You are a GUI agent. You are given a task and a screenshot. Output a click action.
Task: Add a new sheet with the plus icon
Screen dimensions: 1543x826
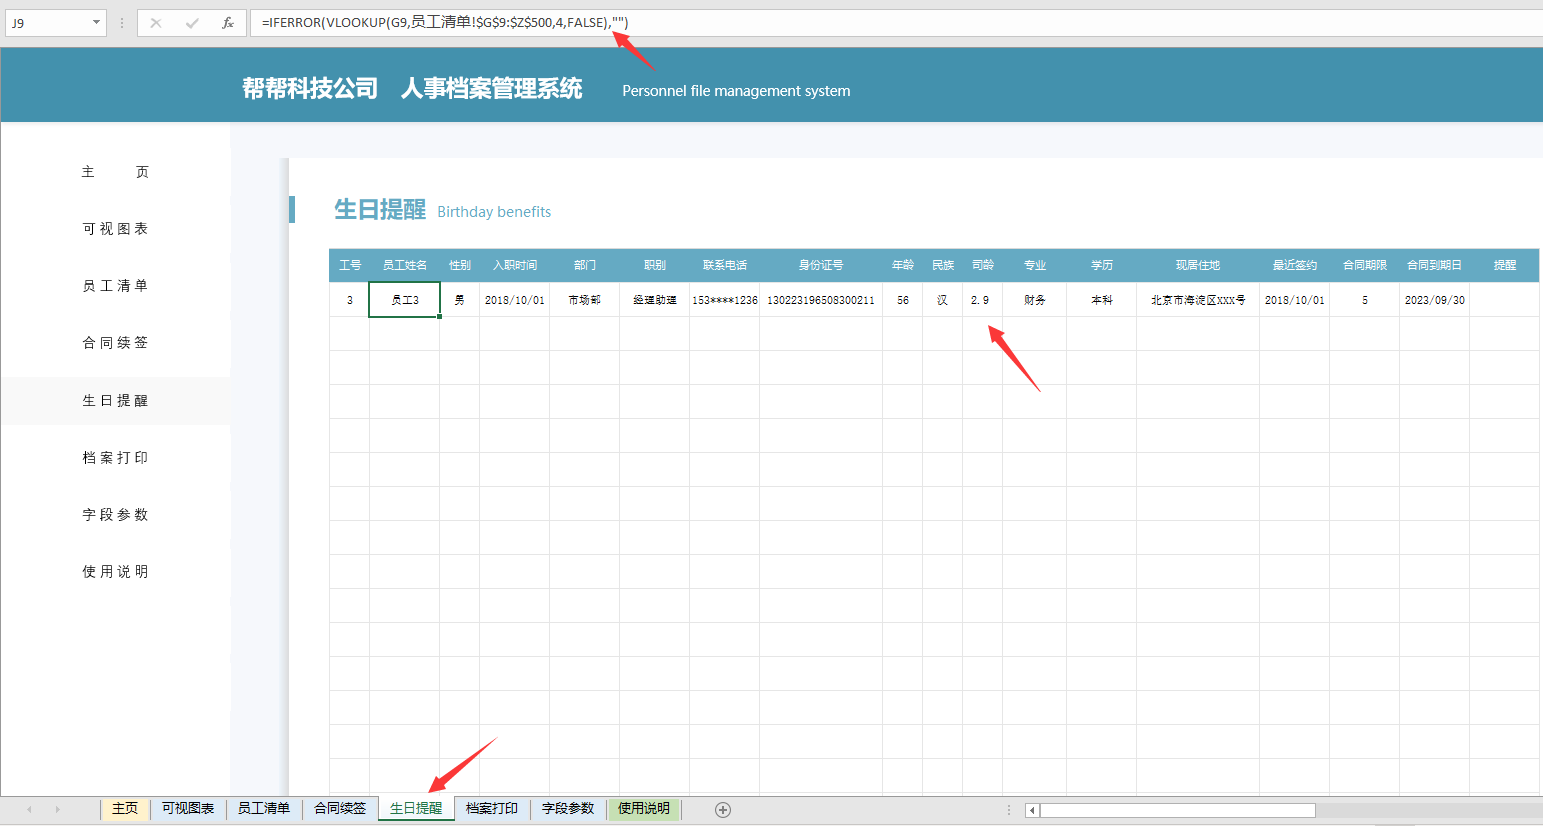coord(723,810)
